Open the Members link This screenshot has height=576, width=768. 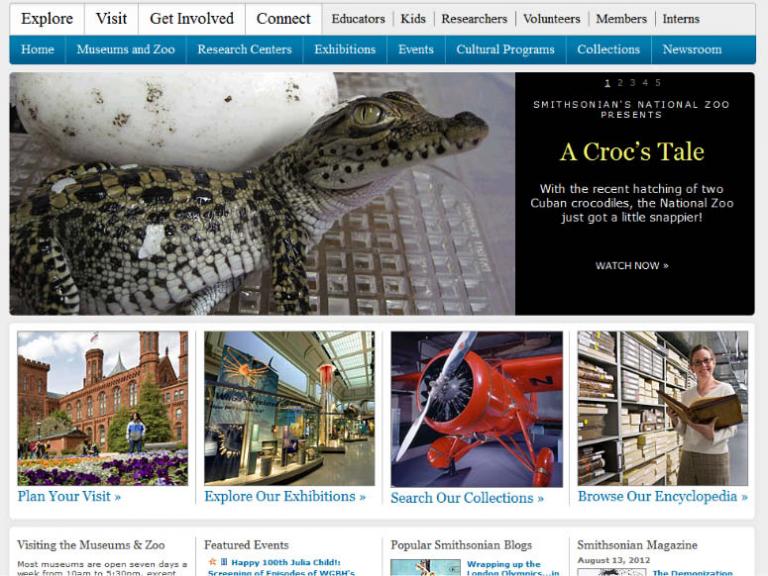click(621, 19)
